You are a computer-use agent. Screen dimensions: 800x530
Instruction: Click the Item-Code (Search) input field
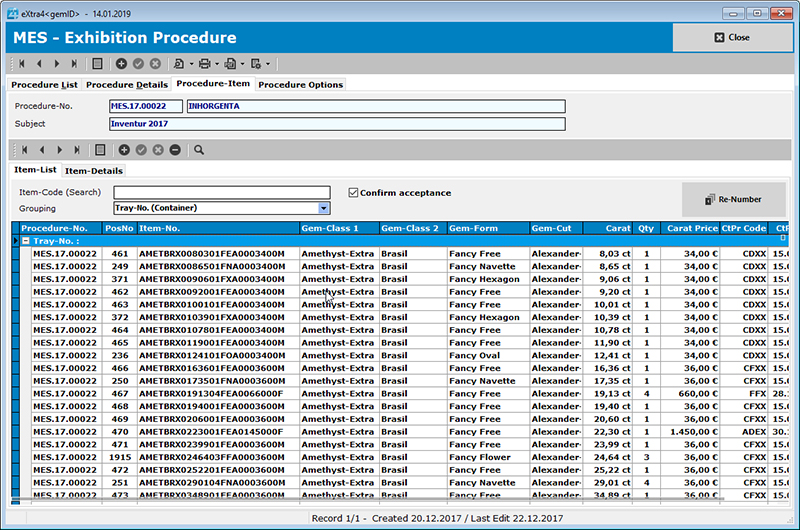pos(221,193)
